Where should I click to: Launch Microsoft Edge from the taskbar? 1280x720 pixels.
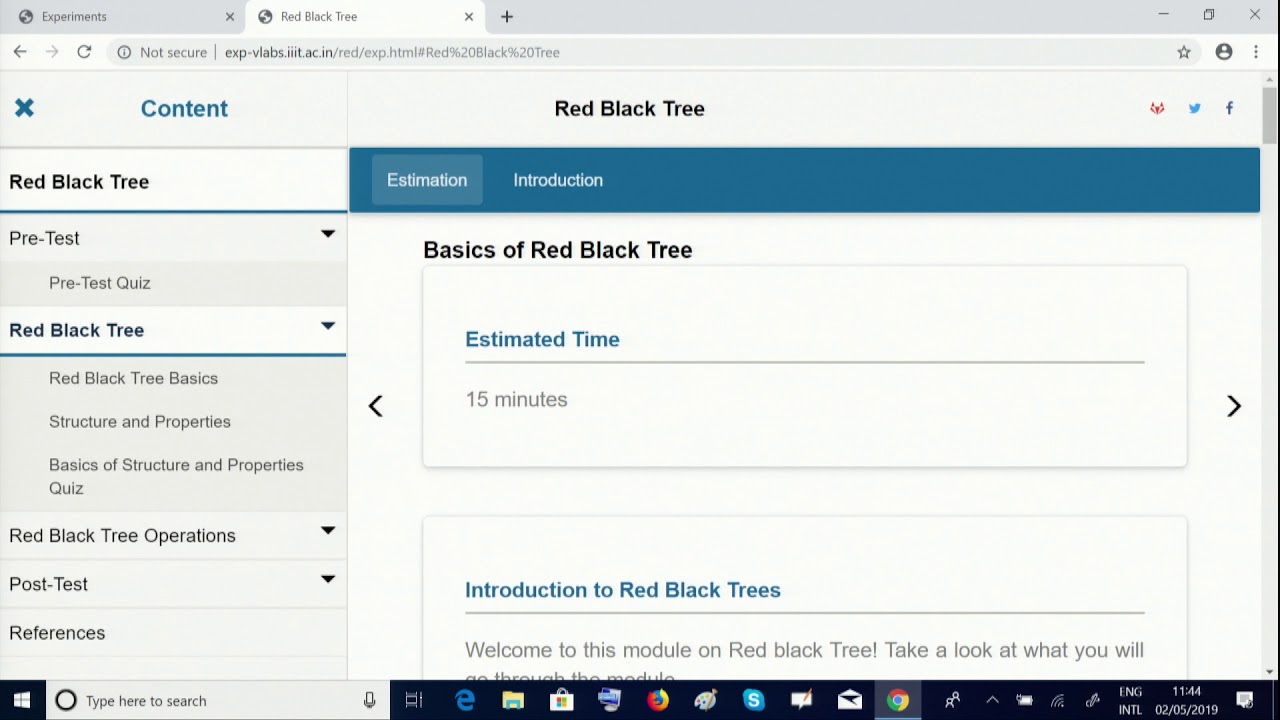(465, 700)
